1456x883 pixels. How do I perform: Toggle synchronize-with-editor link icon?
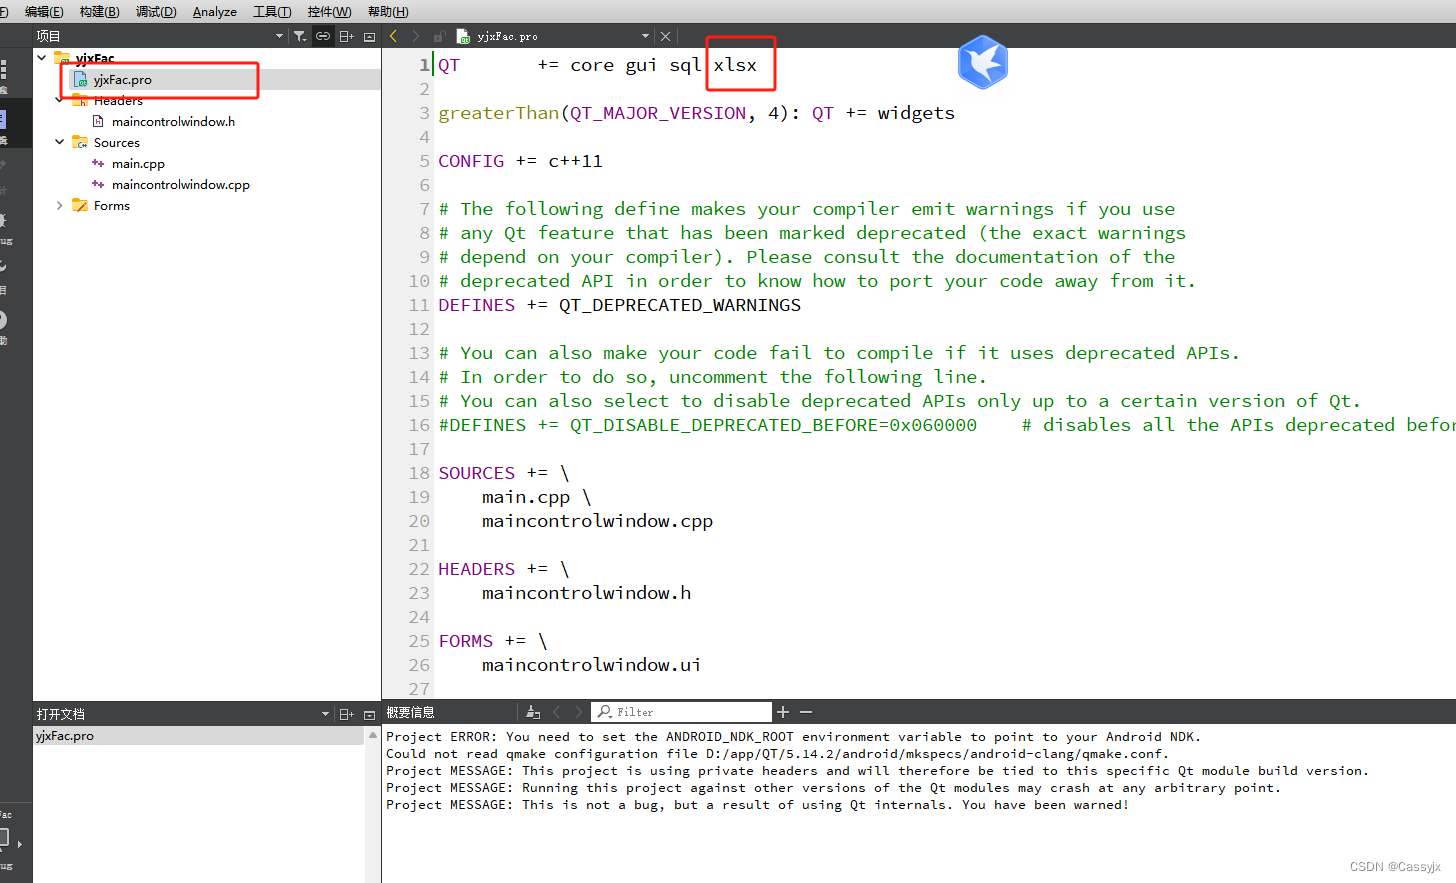(x=322, y=36)
